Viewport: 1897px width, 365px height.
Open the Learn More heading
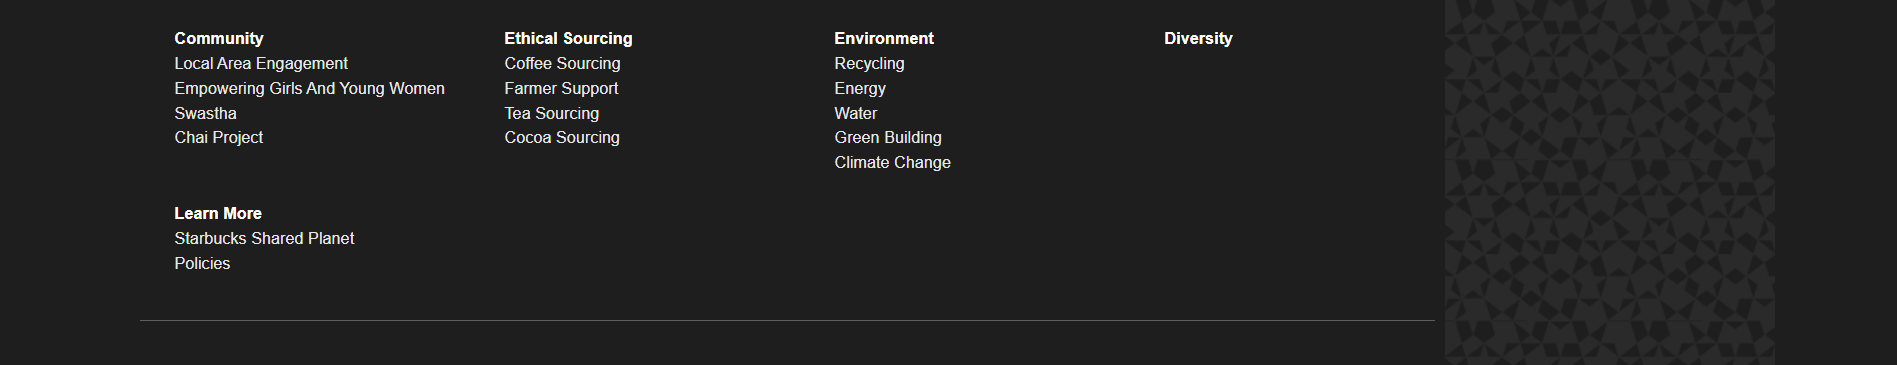(218, 213)
